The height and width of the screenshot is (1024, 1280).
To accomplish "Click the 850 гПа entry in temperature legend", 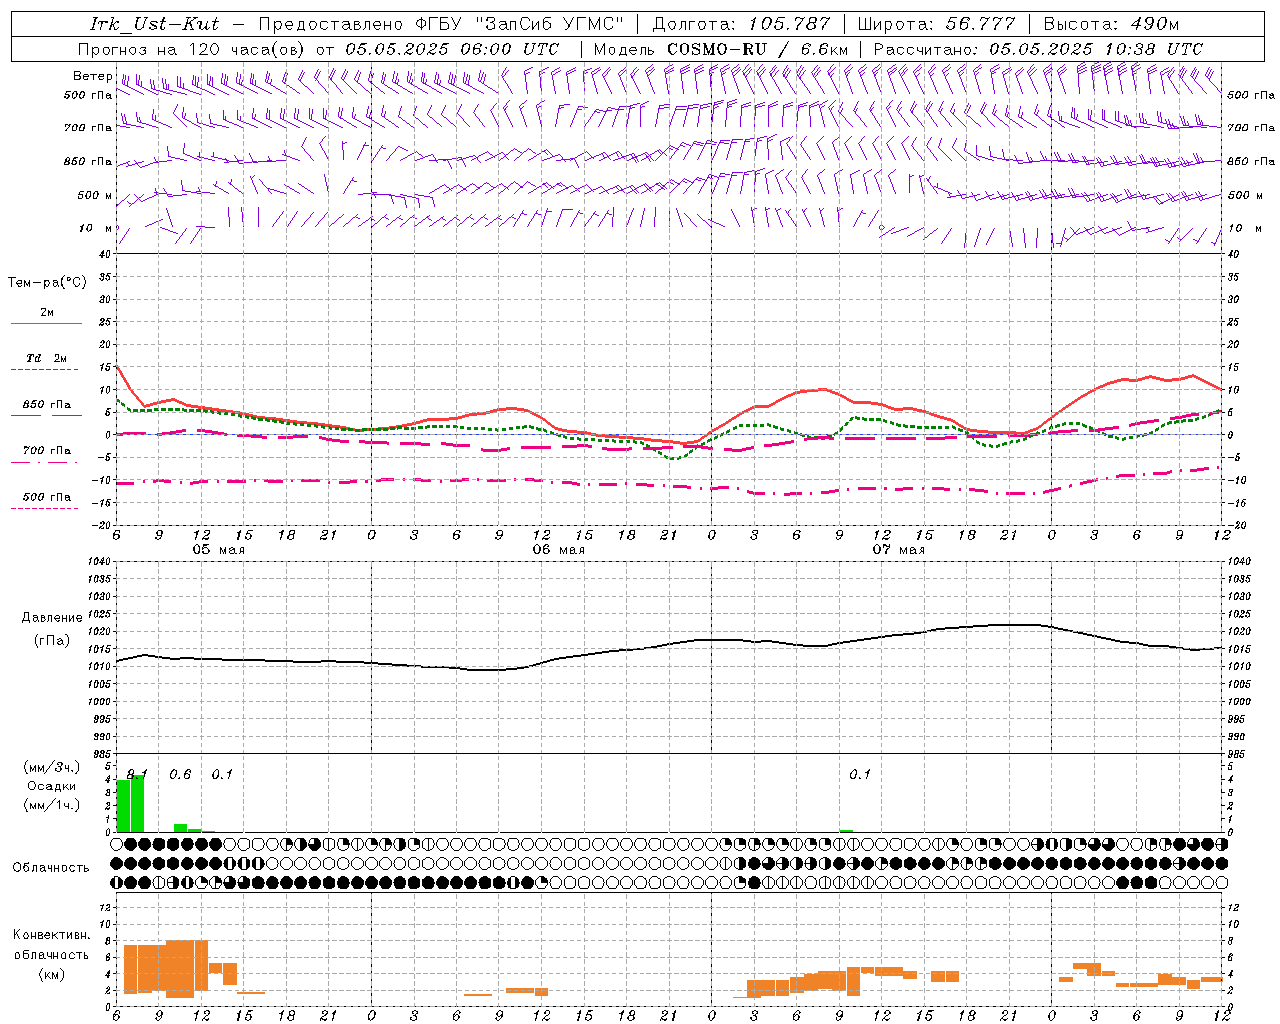I will [x=47, y=405].
